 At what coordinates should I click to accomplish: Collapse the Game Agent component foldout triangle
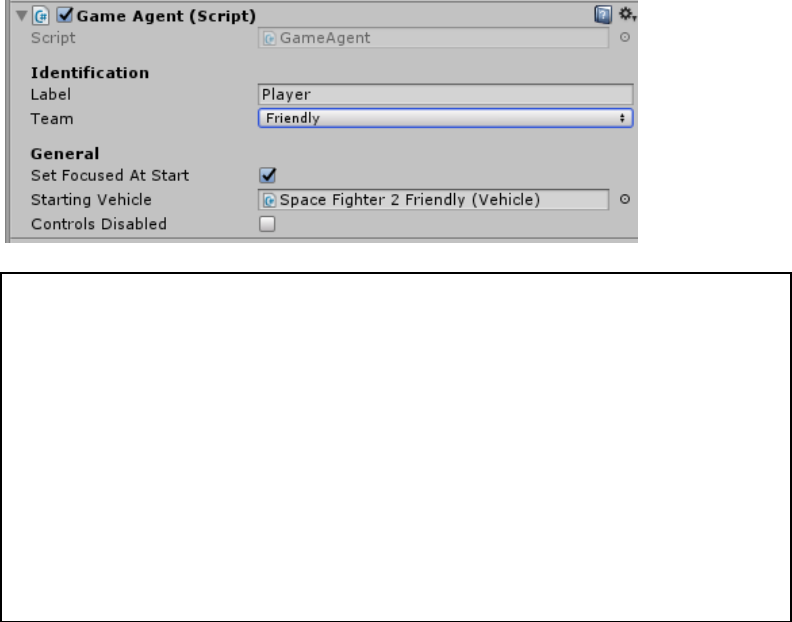point(21,16)
